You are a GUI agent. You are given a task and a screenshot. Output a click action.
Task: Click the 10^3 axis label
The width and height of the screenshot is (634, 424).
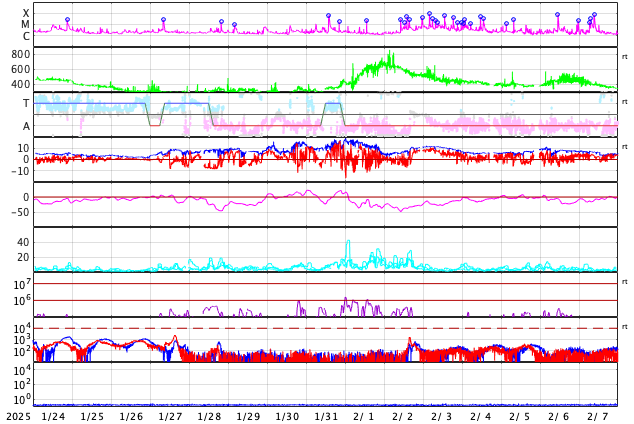click(x=22, y=340)
